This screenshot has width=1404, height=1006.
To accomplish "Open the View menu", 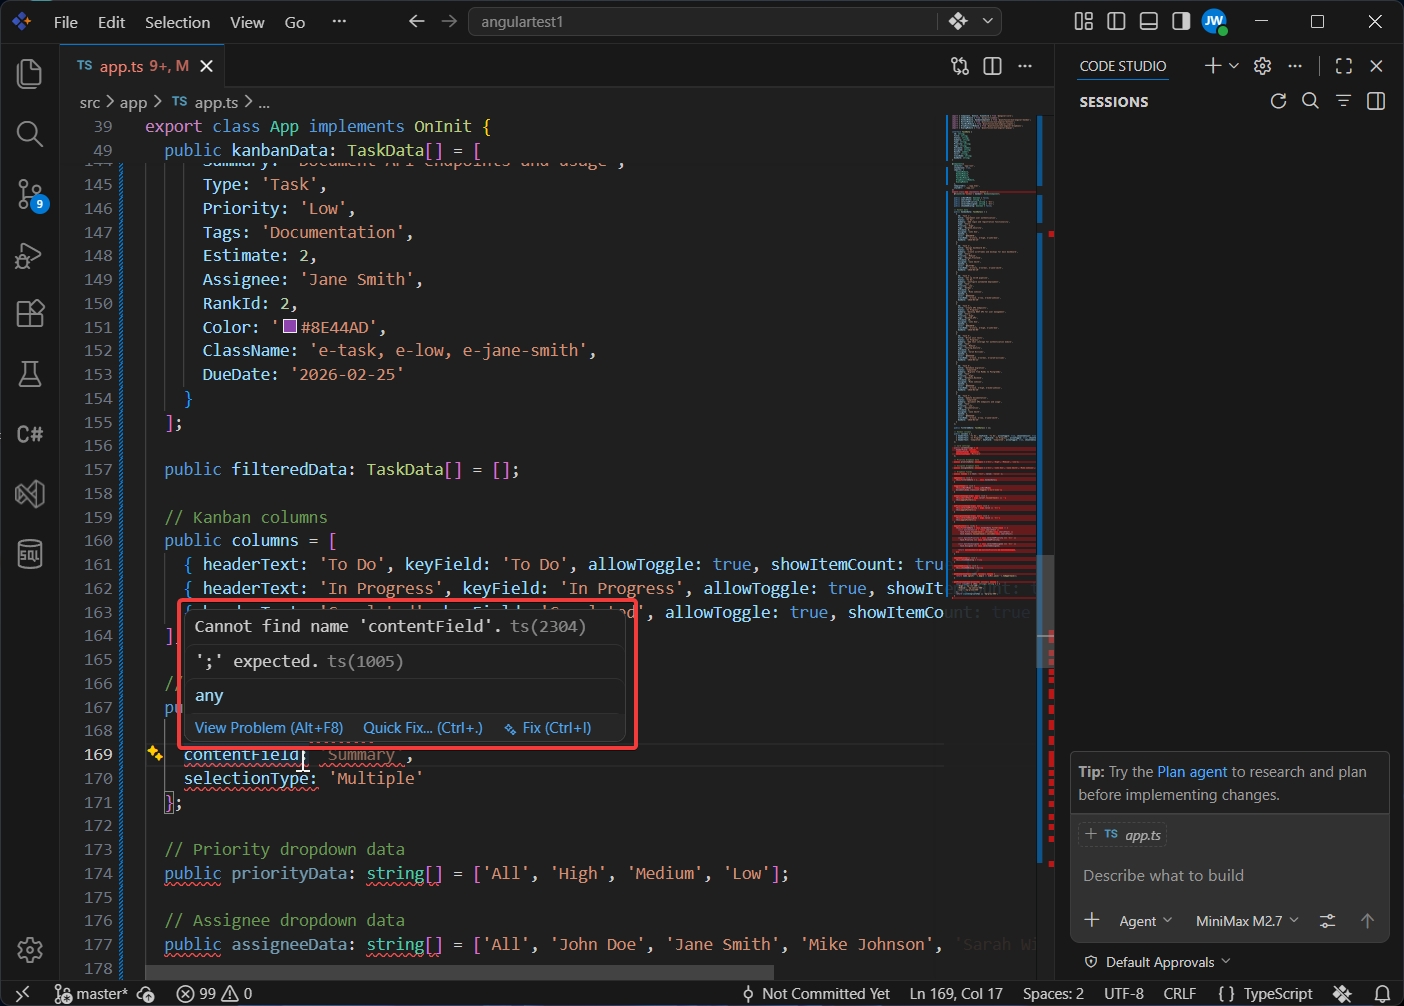I will click(x=248, y=22).
